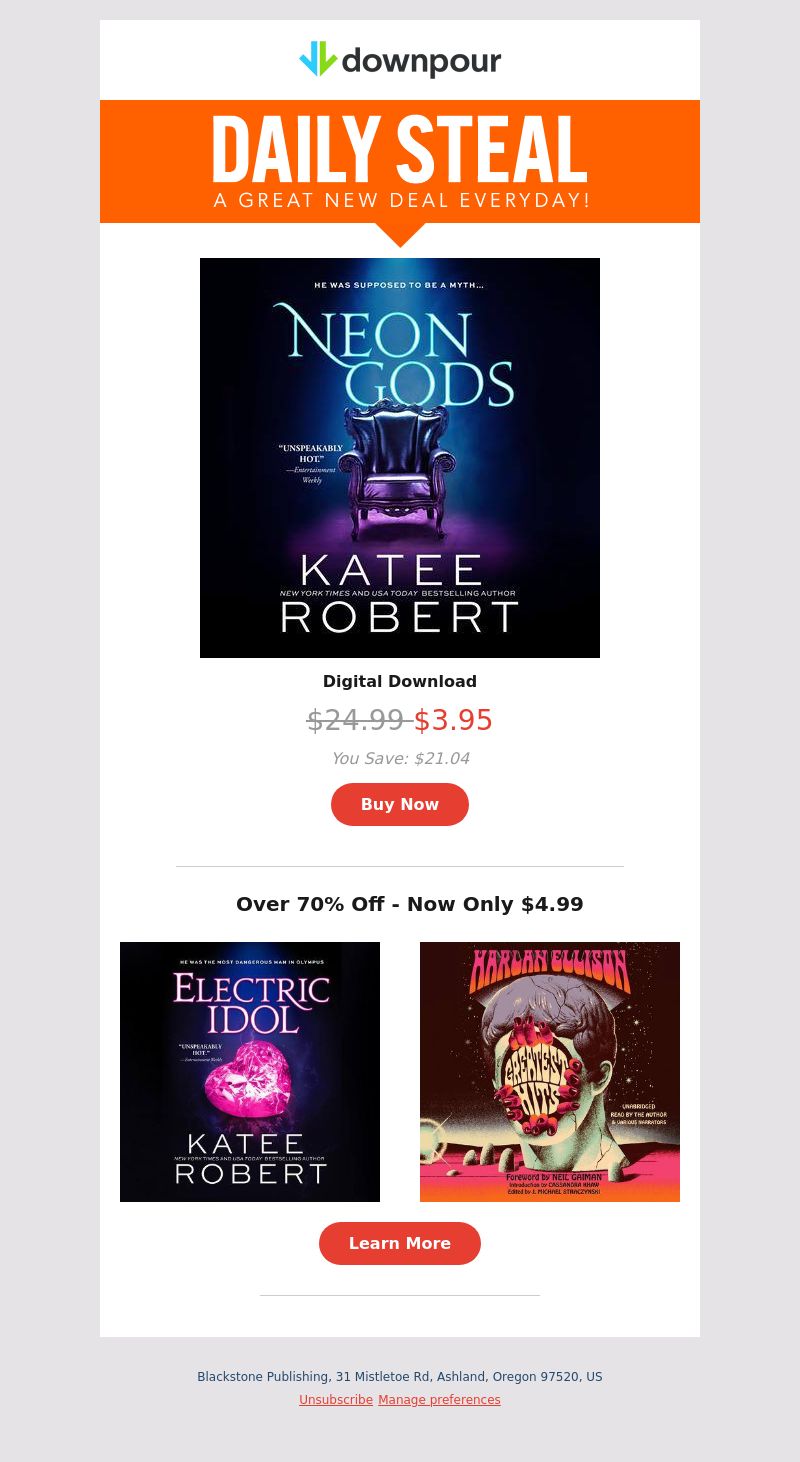
Task: Click the A Great New Deal Everyday tagline
Action: [x=402, y=200]
